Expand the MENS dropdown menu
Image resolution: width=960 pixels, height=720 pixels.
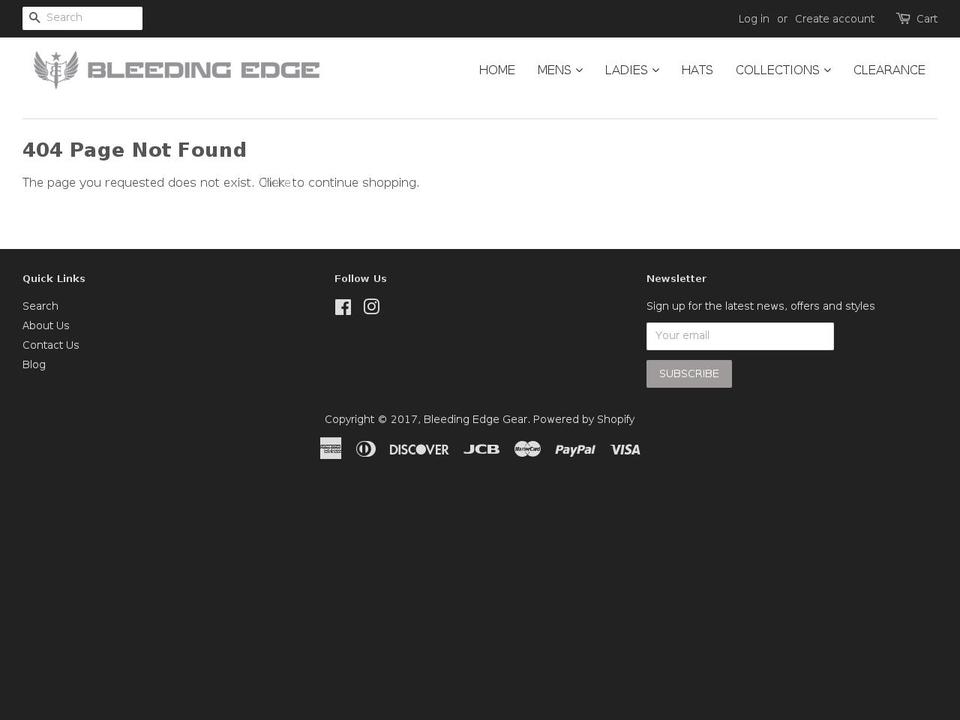point(560,70)
